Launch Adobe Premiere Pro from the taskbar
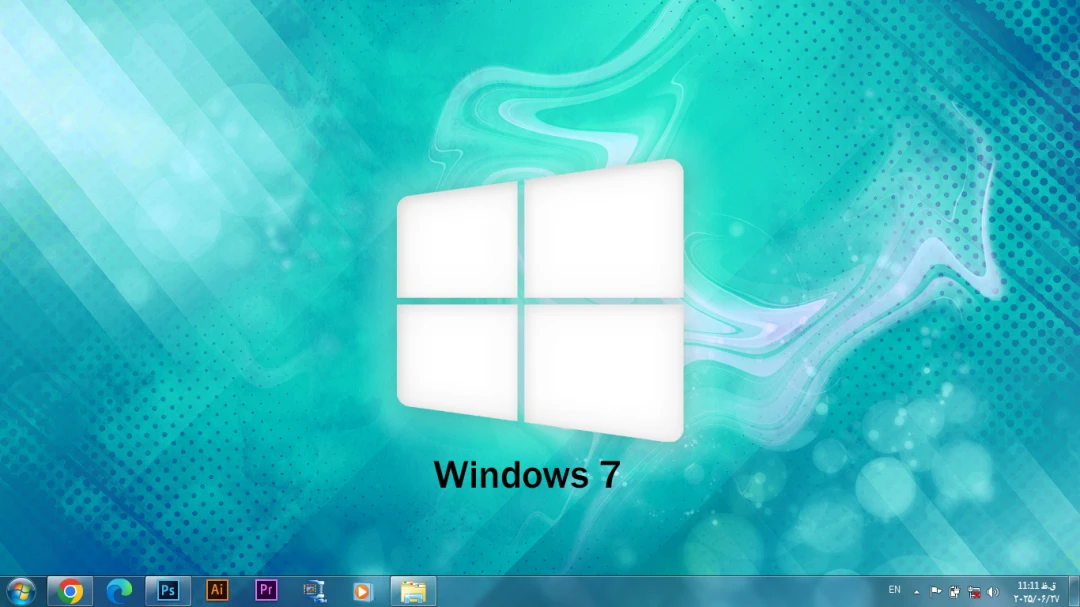1080x607 pixels. point(266,590)
